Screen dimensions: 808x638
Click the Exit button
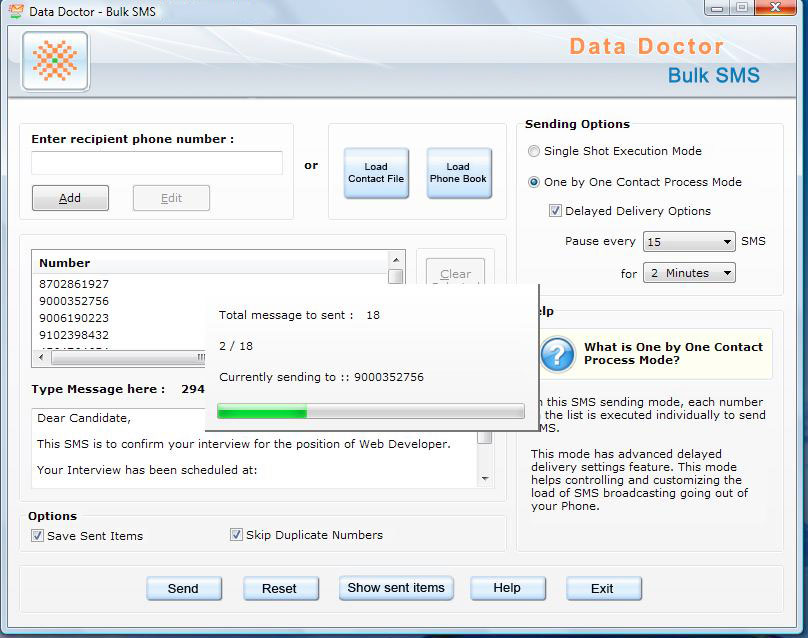(x=603, y=588)
